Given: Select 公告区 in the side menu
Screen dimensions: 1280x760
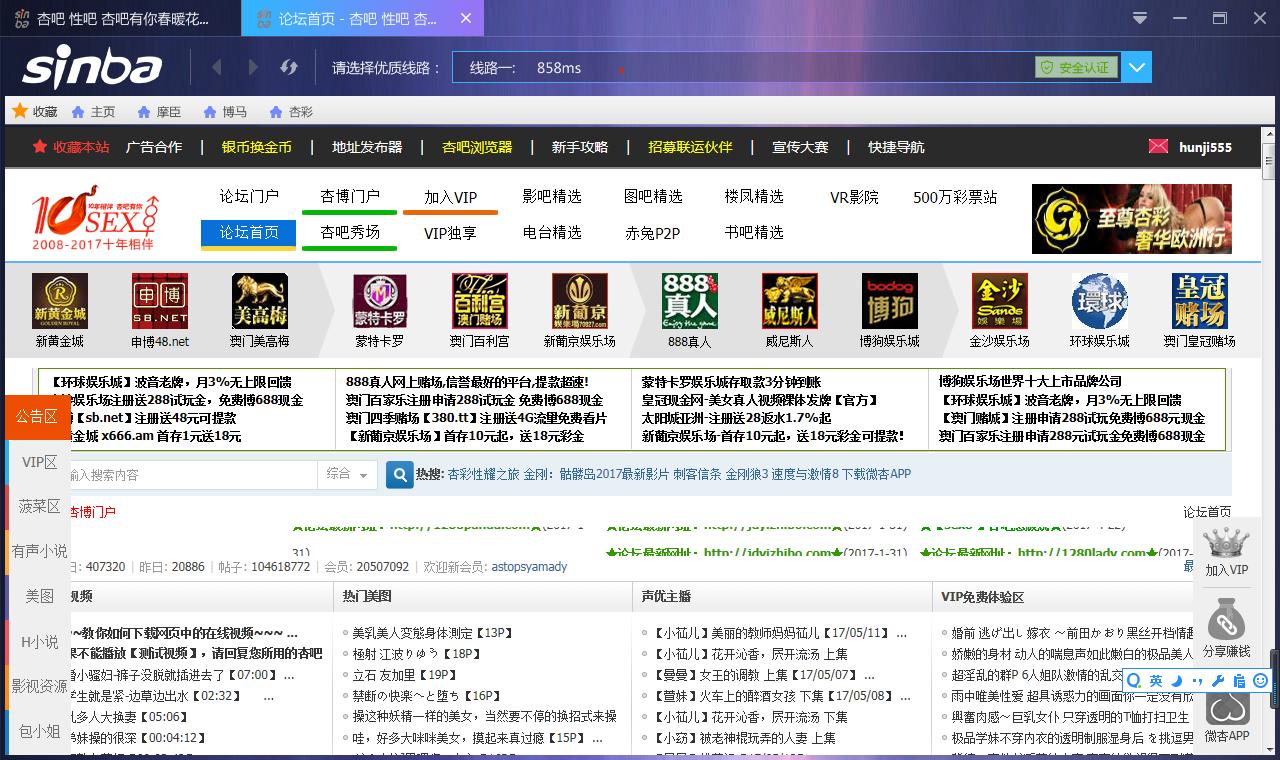Looking at the screenshot, I should pyautogui.click(x=37, y=417).
